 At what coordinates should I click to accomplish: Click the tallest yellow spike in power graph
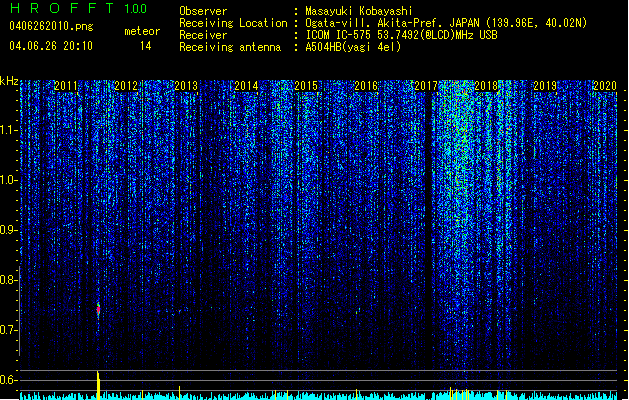pyautogui.click(x=98, y=385)
